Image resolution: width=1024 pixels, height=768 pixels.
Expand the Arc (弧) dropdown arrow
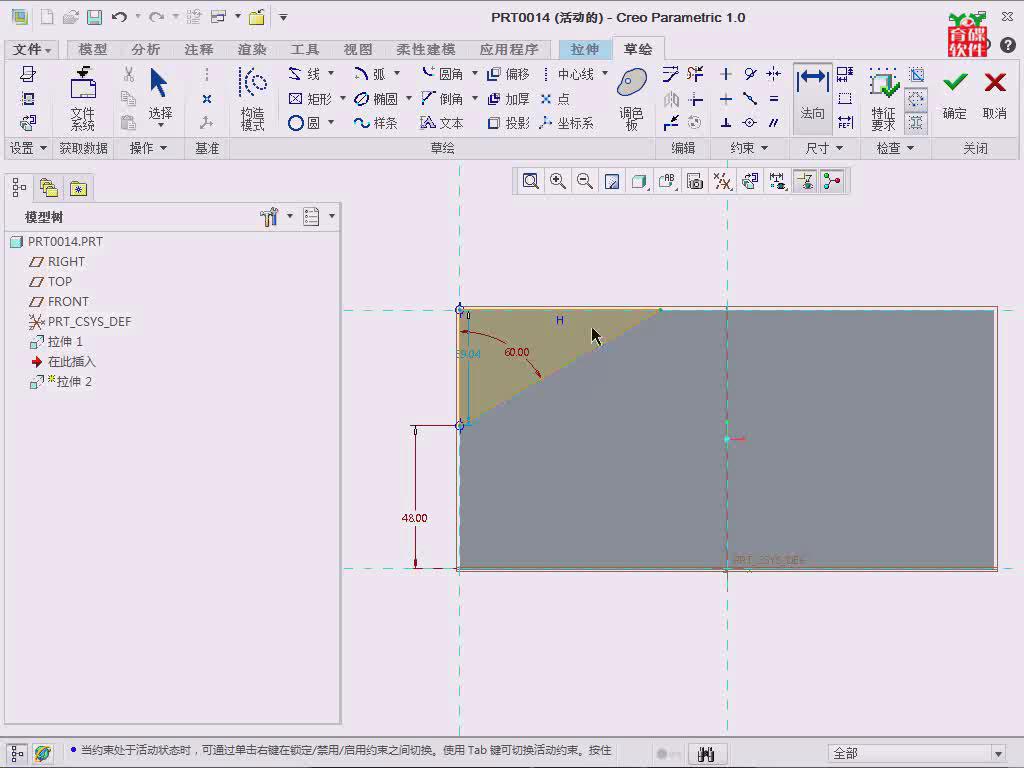click(396, 73)
